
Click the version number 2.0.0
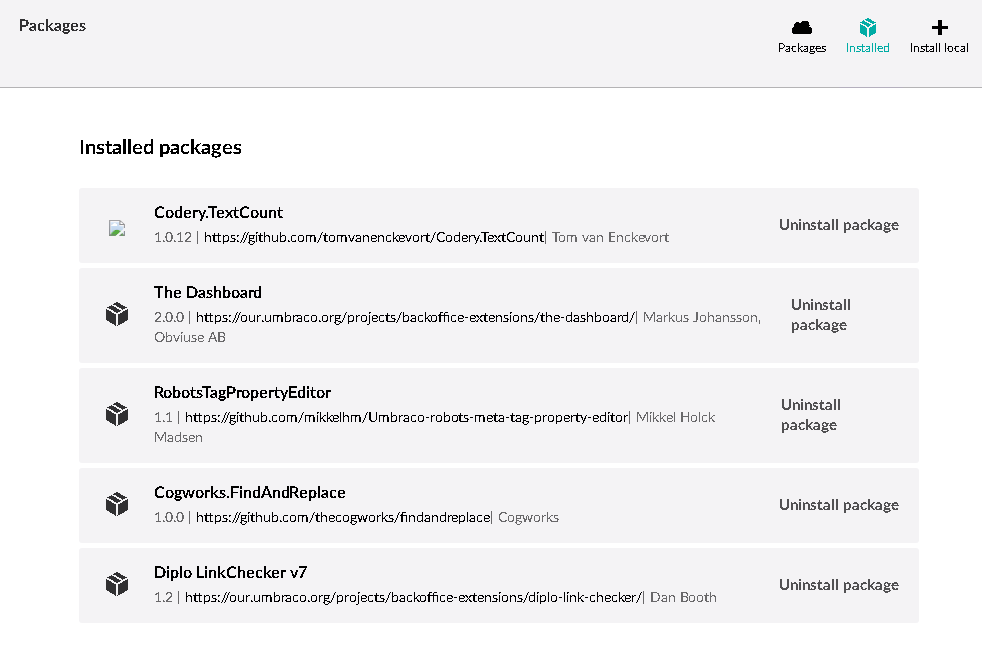pyautogui.click(x=169, y=317)
